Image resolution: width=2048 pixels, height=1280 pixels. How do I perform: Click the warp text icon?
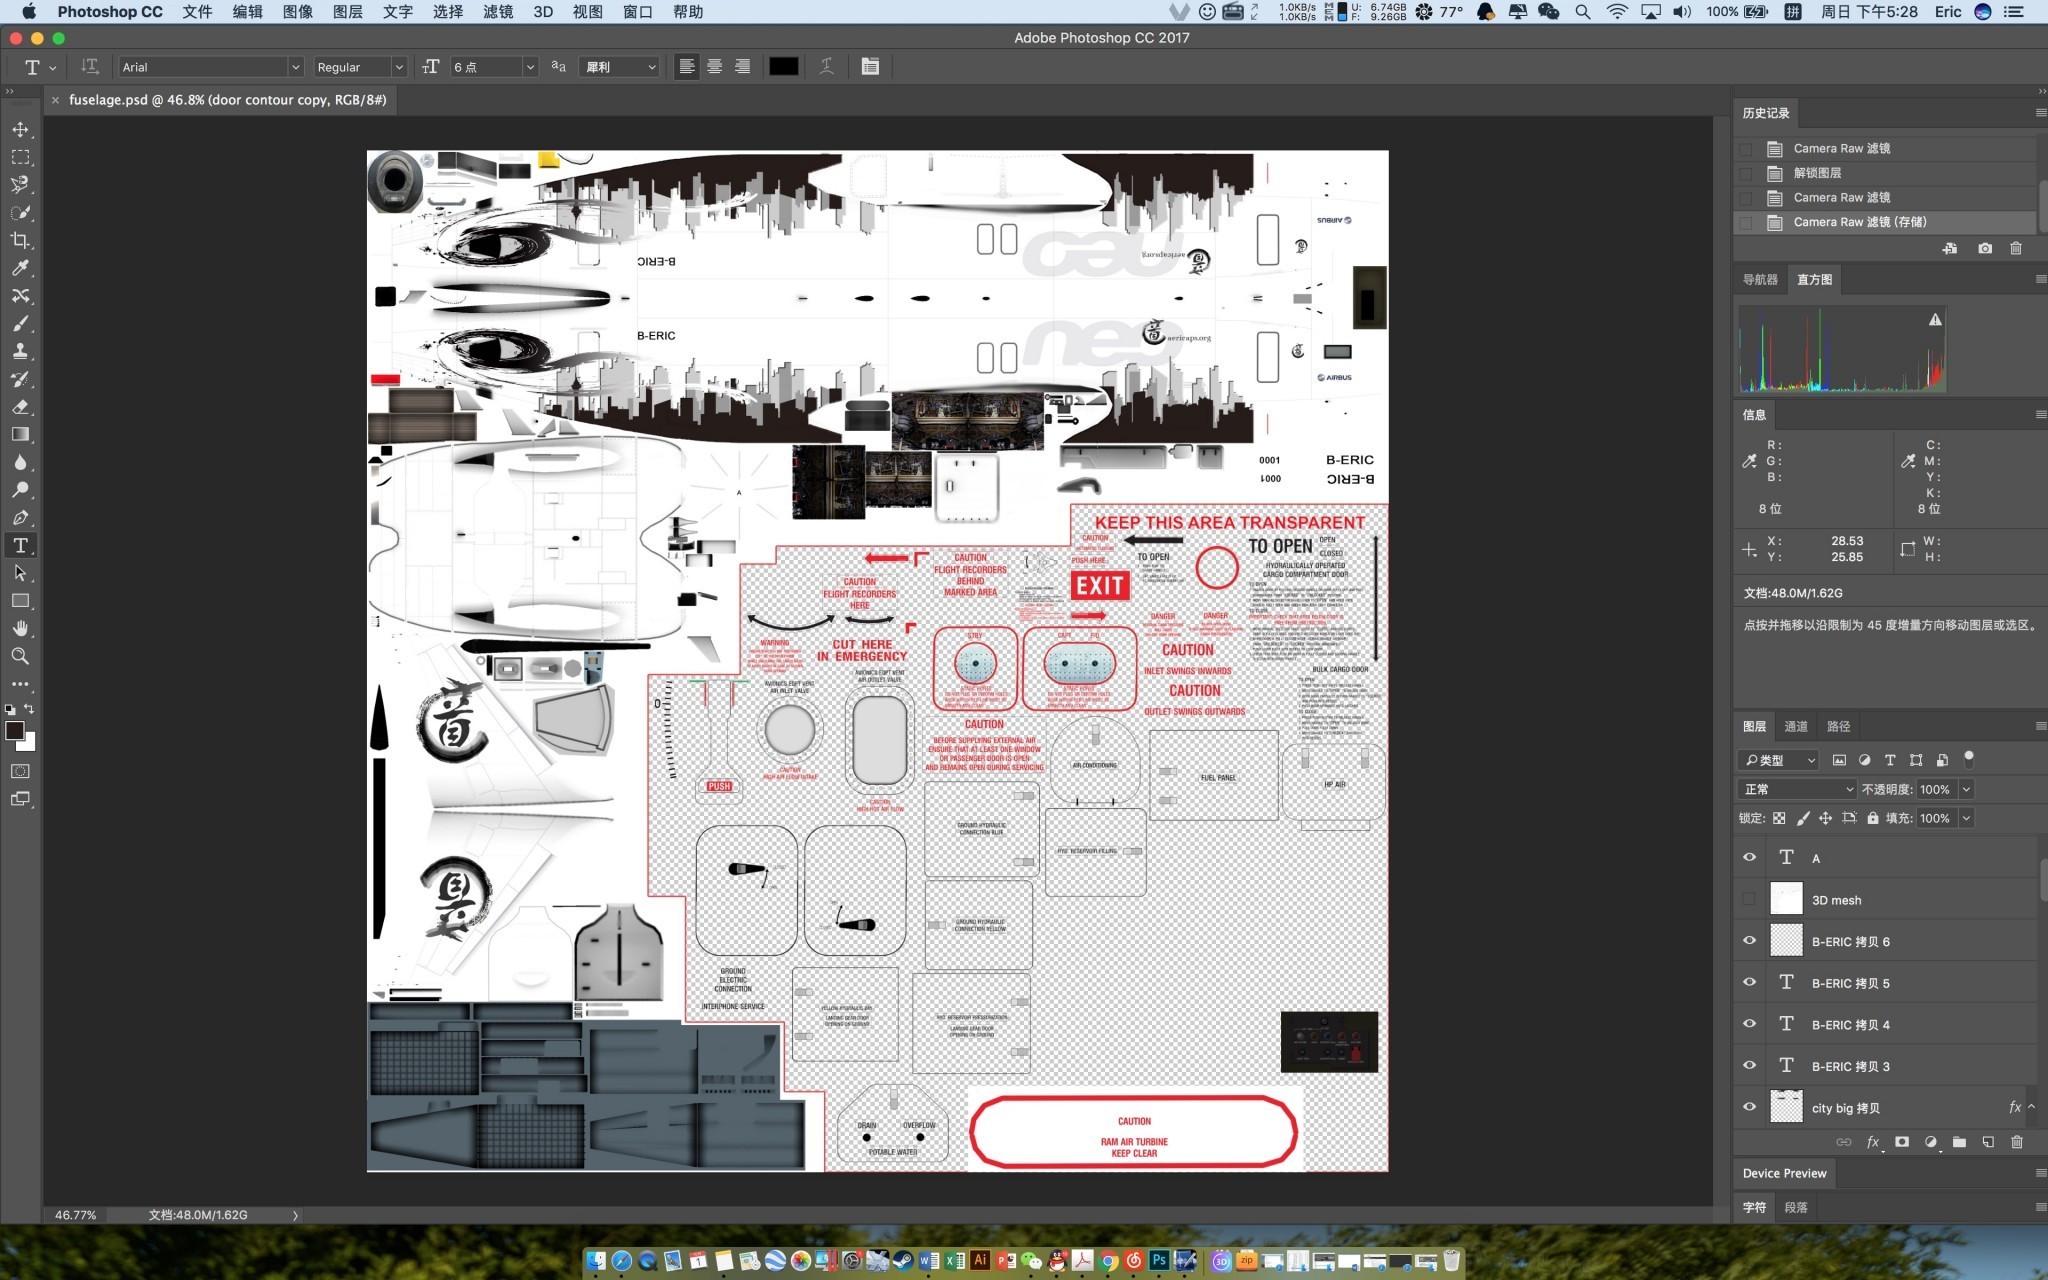826,67
